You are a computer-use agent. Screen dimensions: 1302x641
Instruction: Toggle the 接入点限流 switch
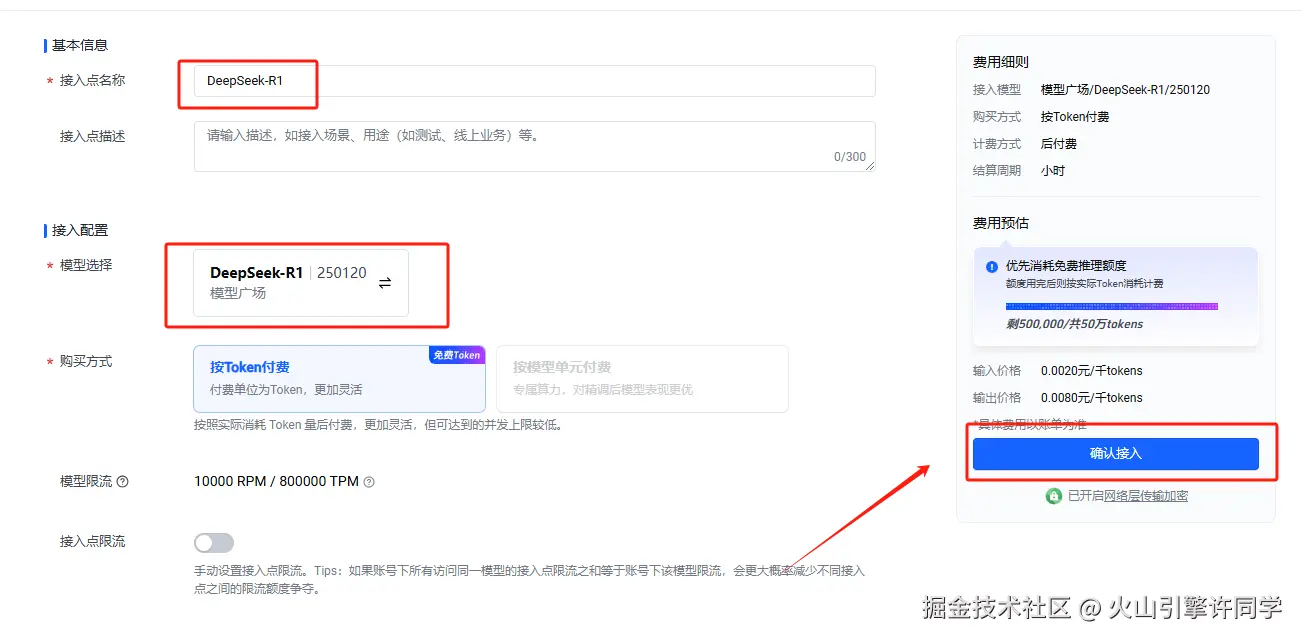214,543
